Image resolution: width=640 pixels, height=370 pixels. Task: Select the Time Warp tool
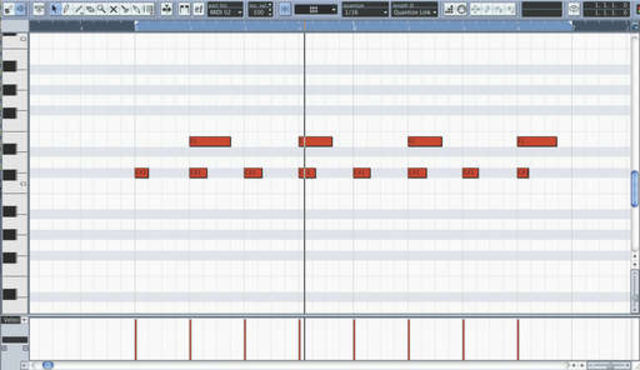(149, 9)
